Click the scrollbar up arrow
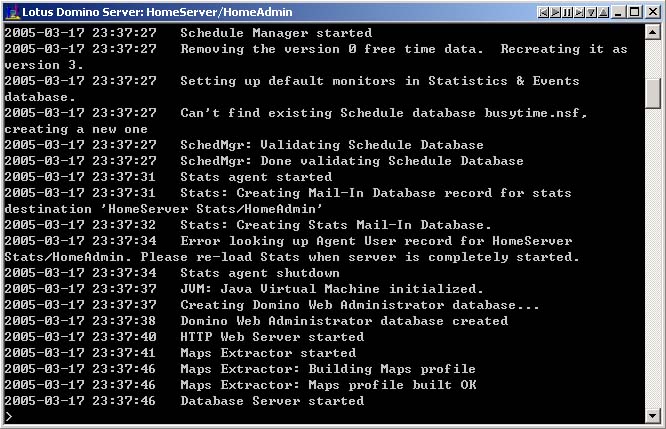The height and width of the screenshot is (429, 666). (x=652, y=31)
